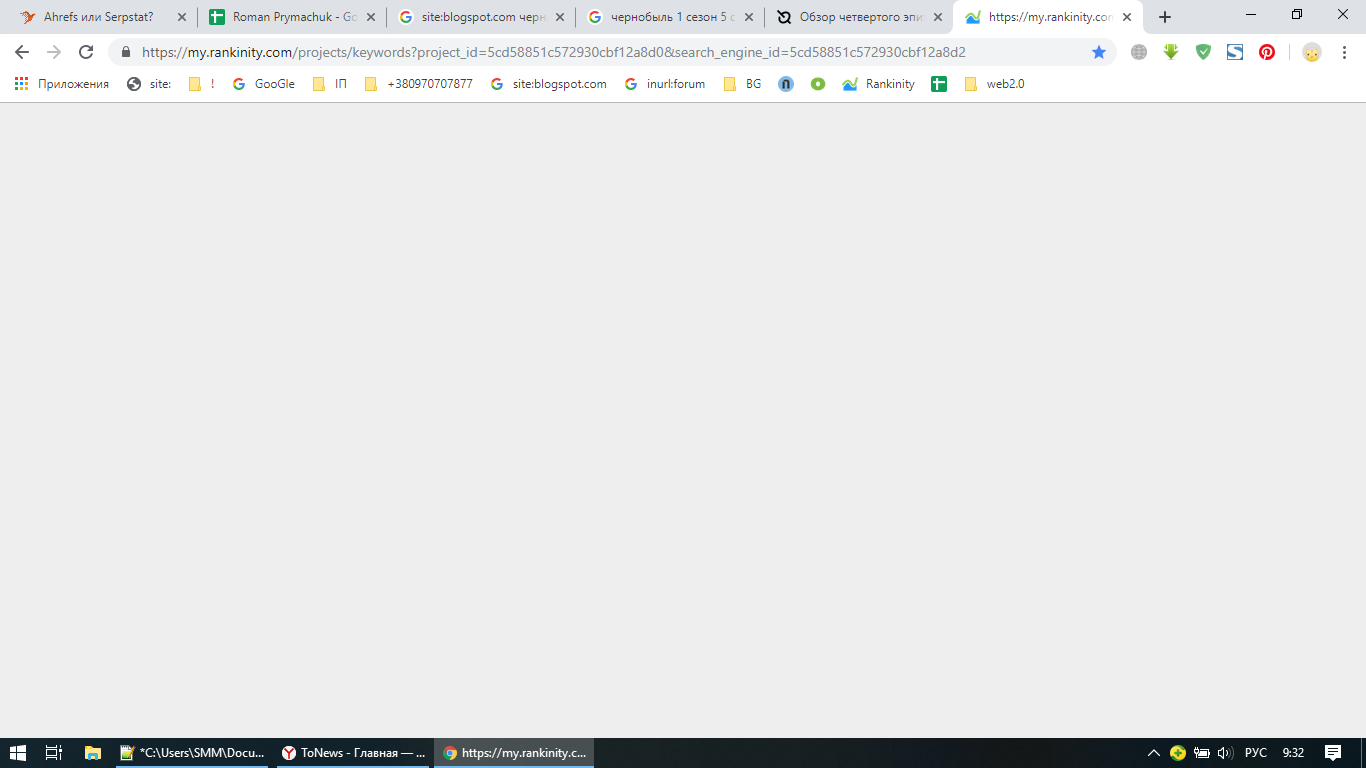Click the browser forward arrow

[54, 52]
